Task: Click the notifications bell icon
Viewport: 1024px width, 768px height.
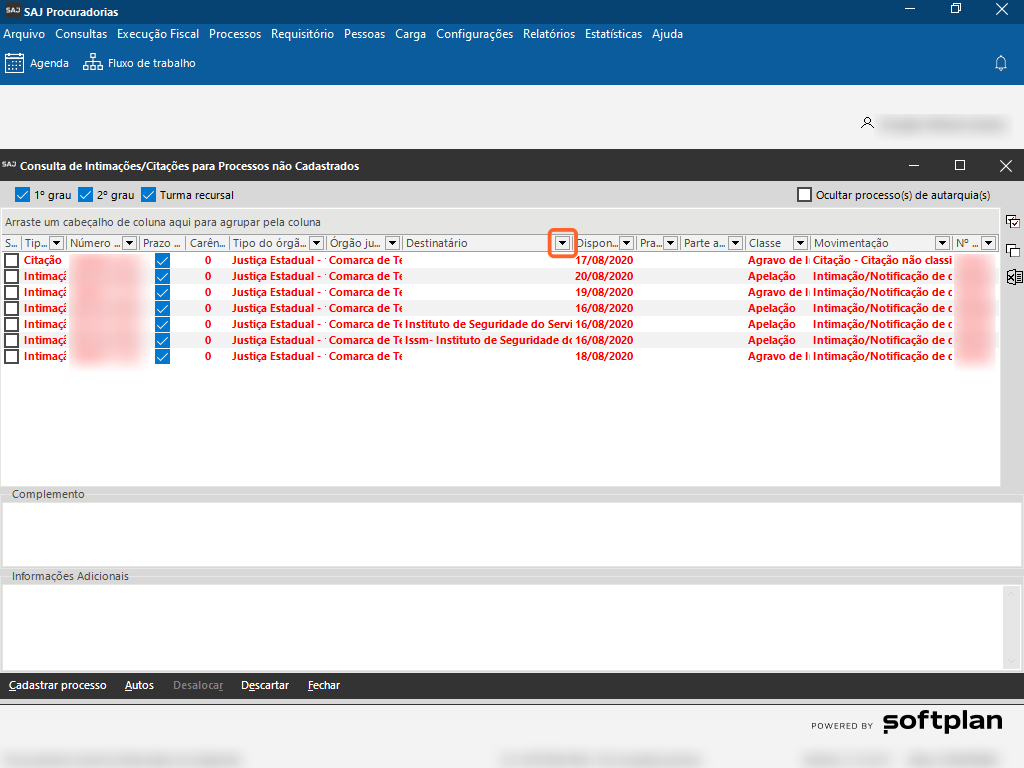Action: coord(1000,63)
